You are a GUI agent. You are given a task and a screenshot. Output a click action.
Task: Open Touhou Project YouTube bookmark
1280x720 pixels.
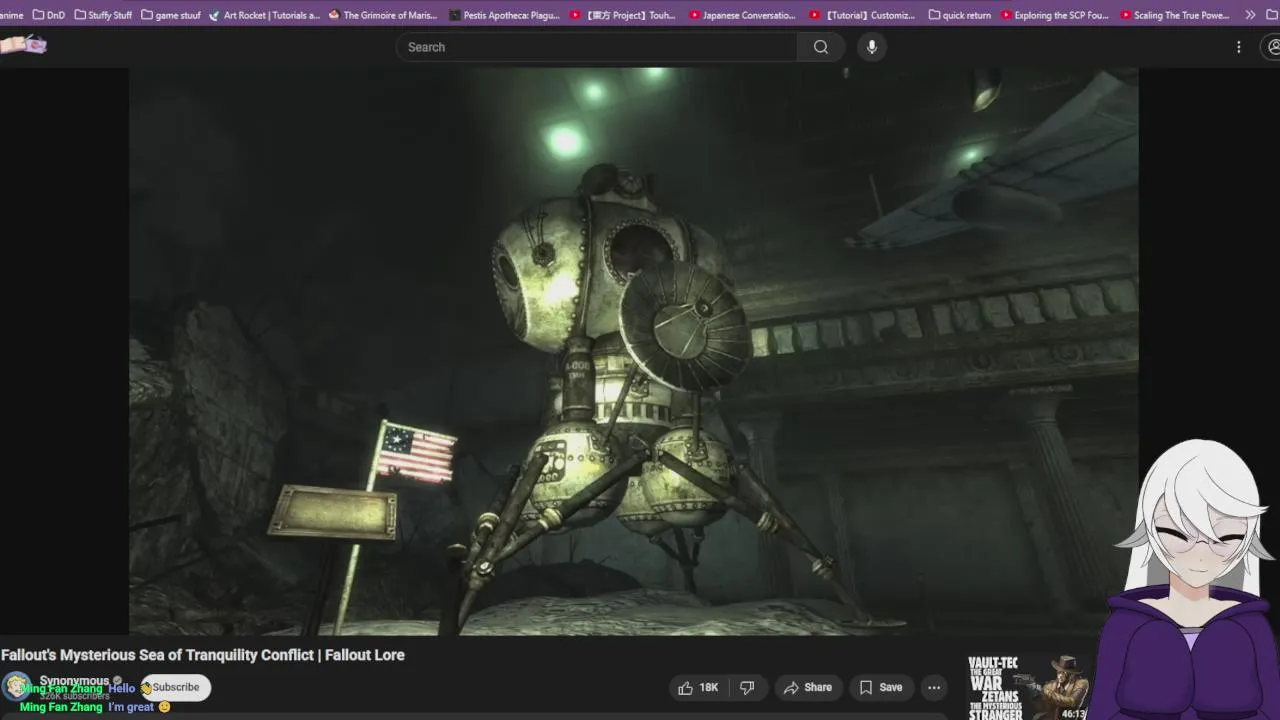coord(623,15)
